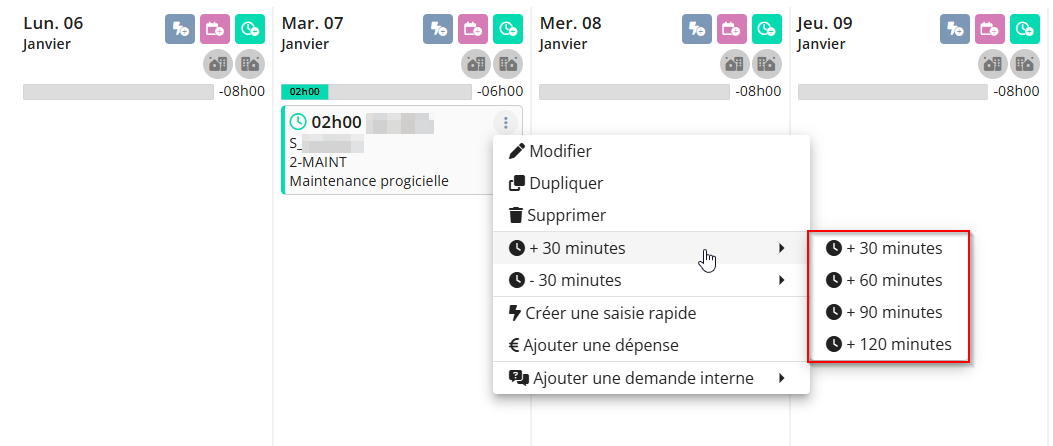The width and height of the screenshot is (1053, 446).
Task: Click Wednesday 08 green clock icon
Action: (767, 30)
